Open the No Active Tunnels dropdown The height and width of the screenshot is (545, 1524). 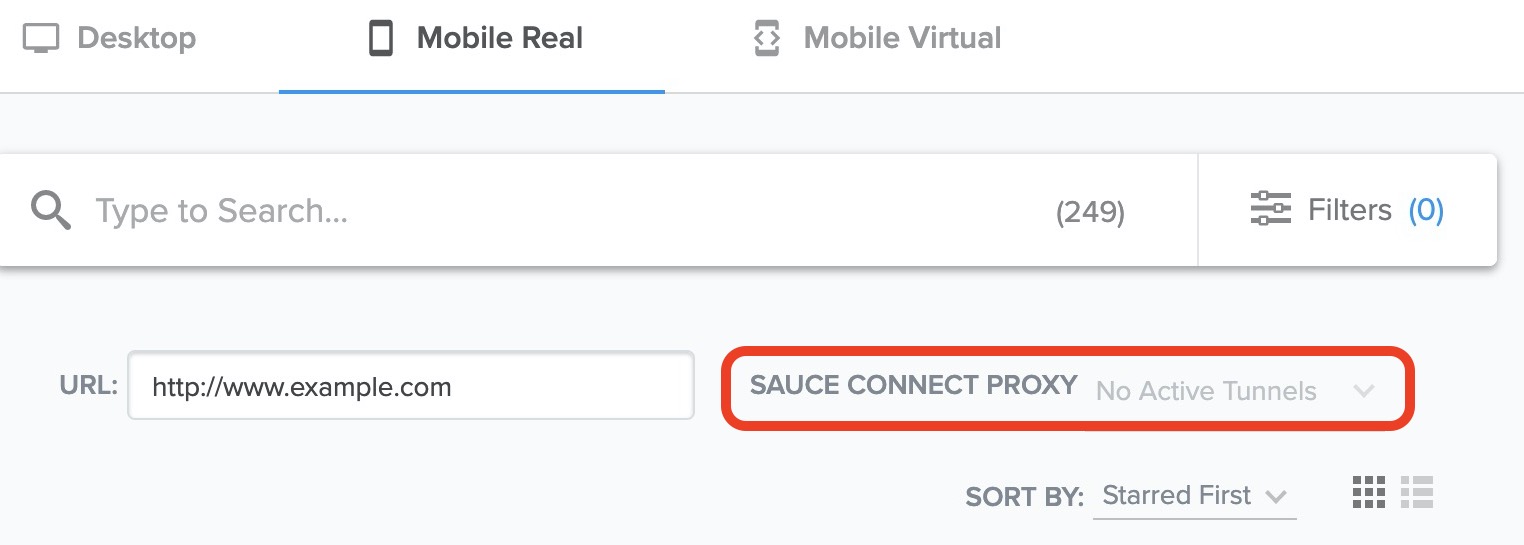pos(1206,391)
